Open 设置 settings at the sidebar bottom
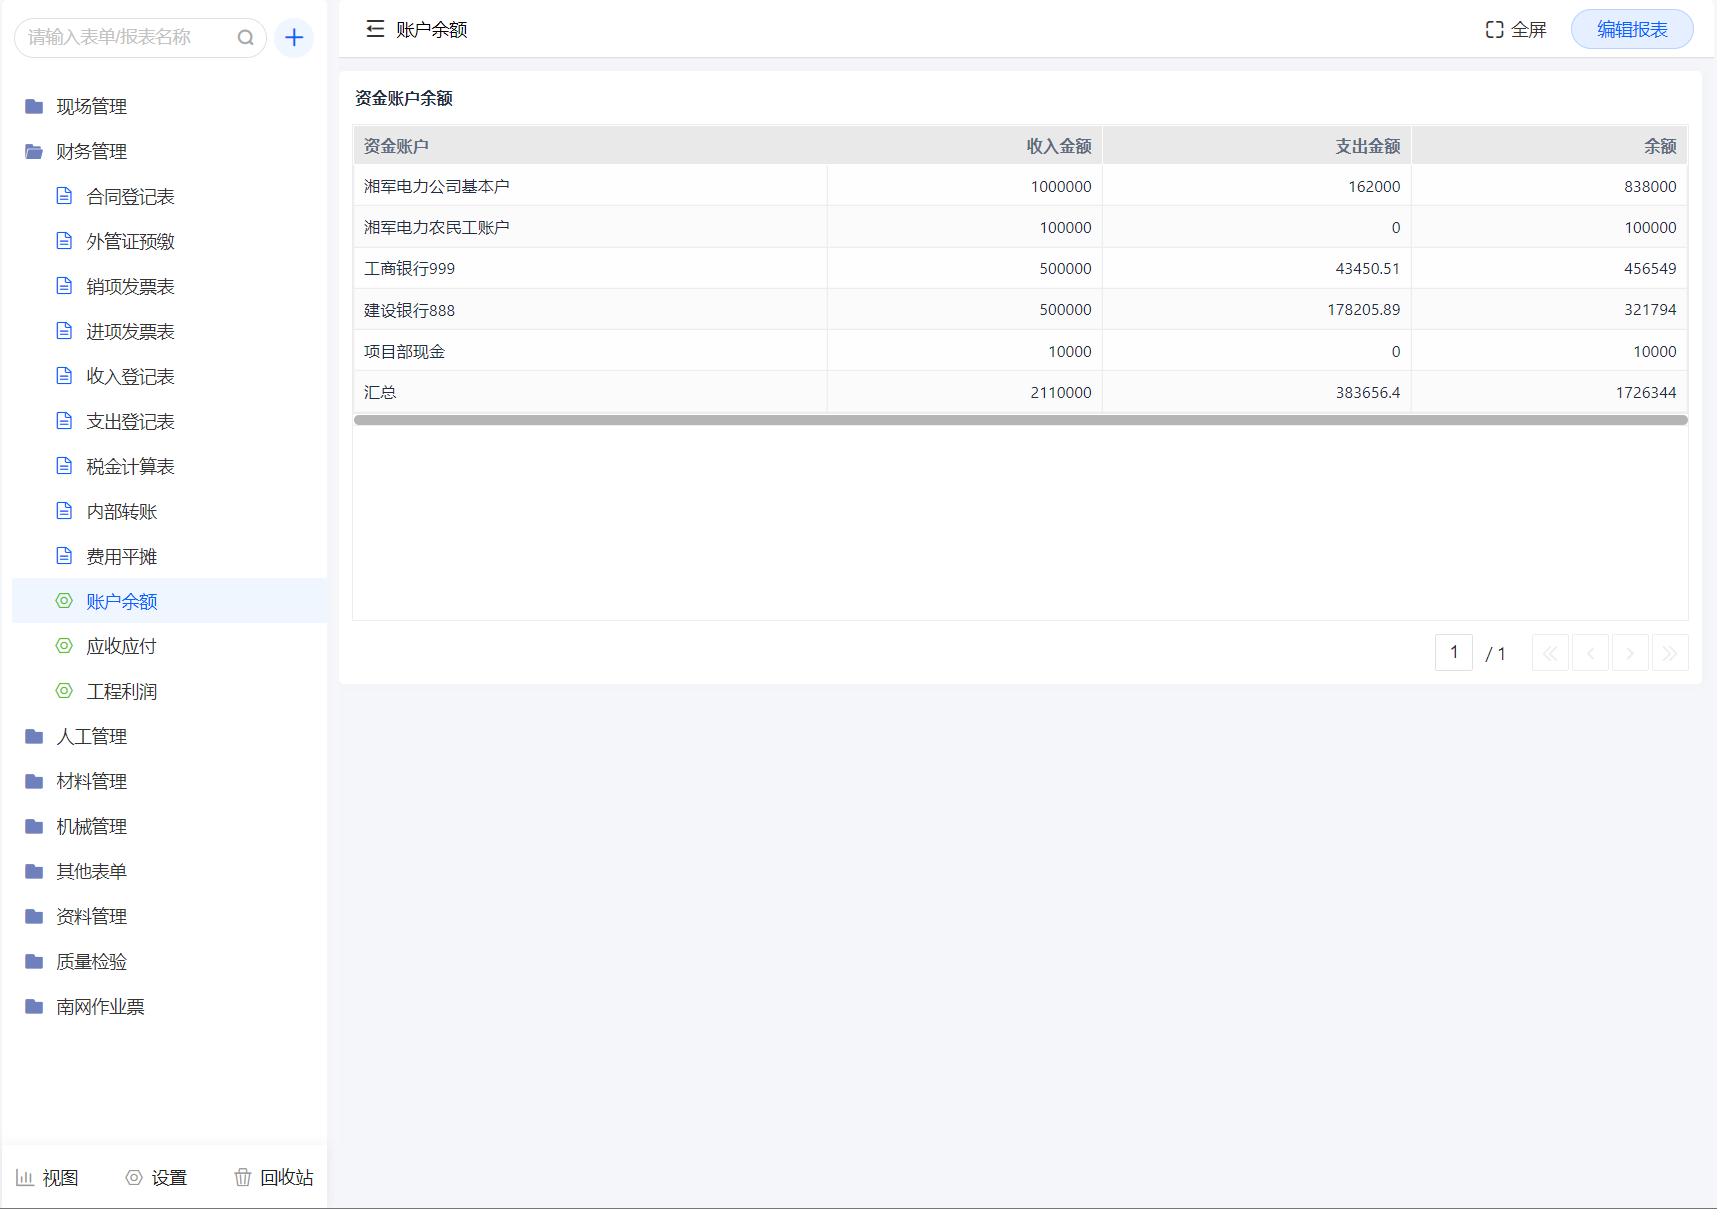Image resolution: width=1717 pixels, height=1209 pixels. (156, 1177)
